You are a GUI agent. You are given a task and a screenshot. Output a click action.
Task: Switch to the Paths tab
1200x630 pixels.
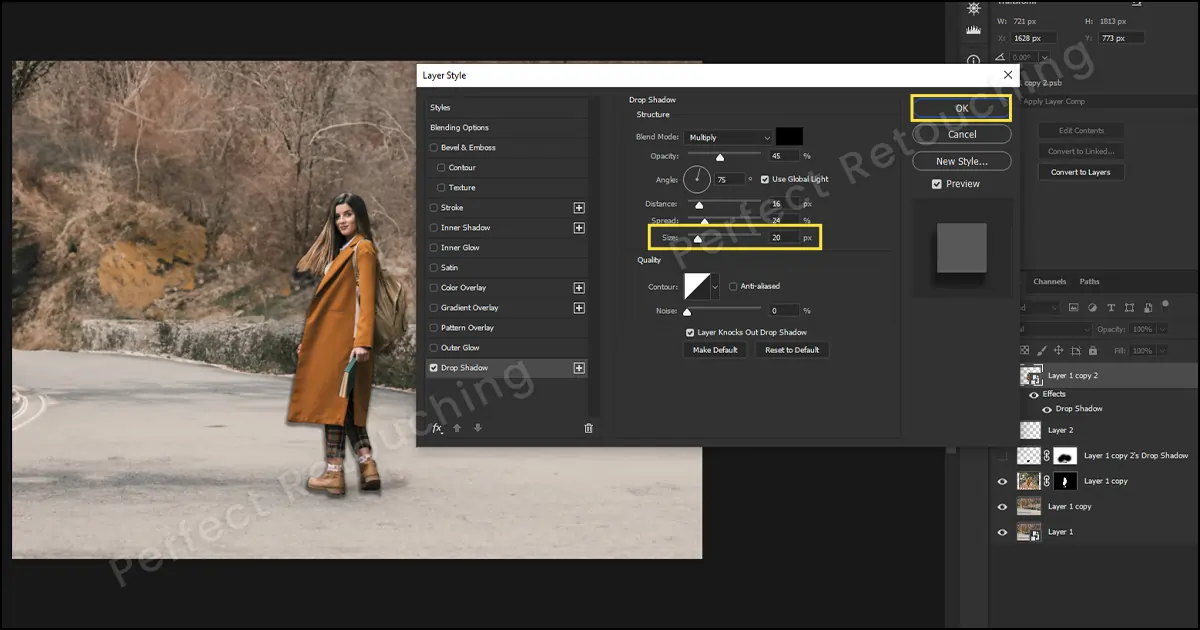click(1089, 281)
